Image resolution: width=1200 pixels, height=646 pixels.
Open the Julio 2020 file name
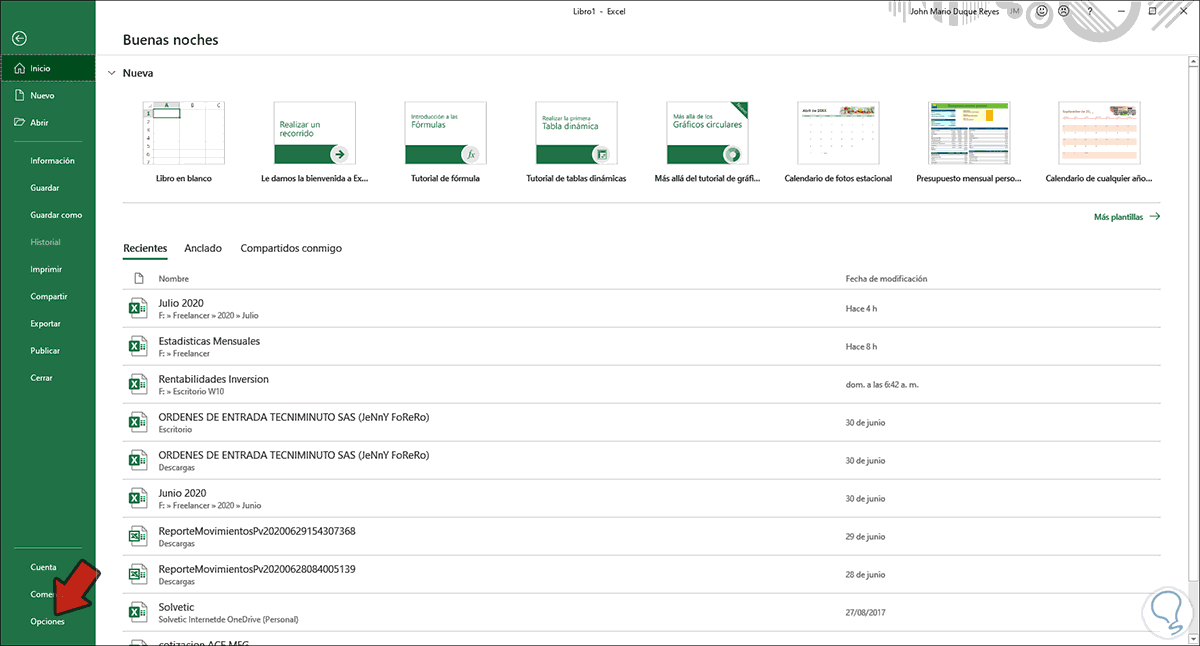coord(181,303)
